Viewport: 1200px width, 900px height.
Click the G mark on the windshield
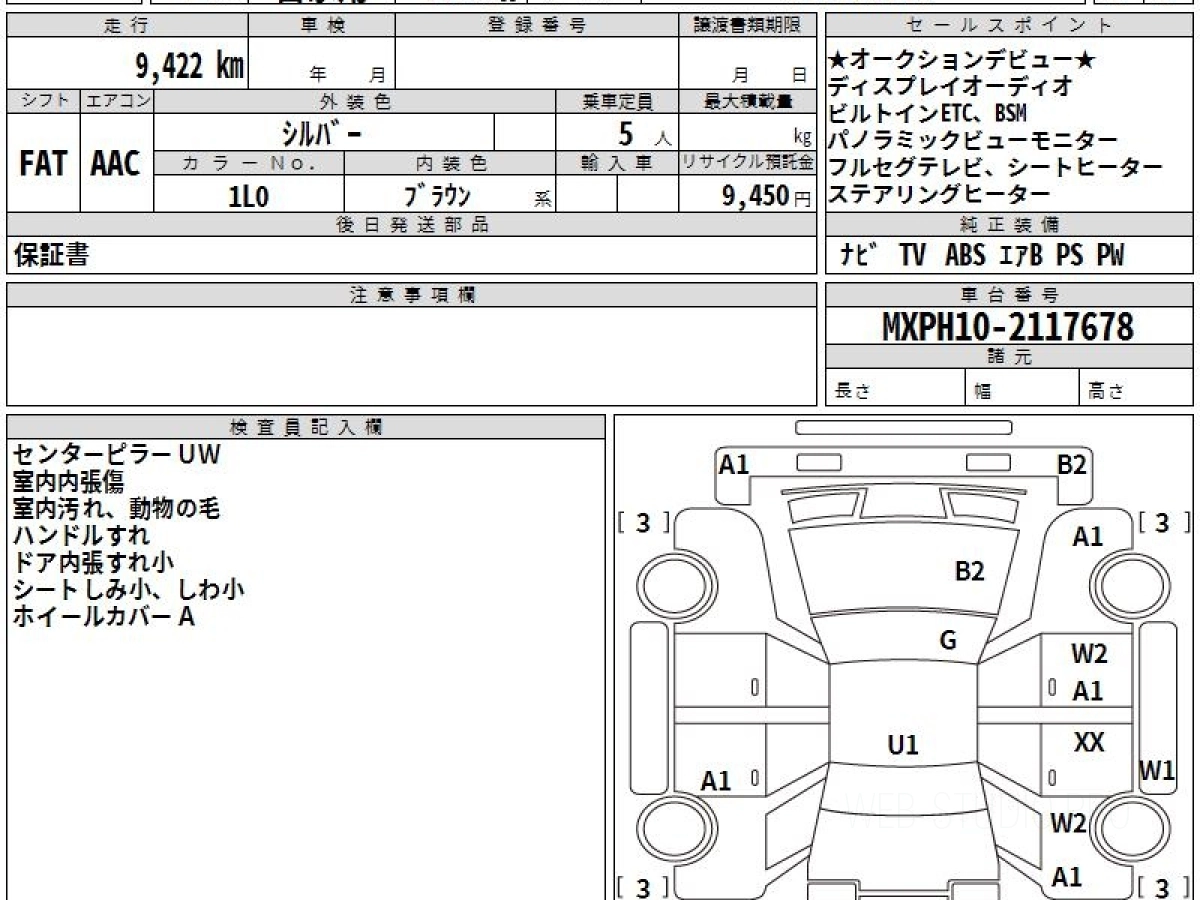(x=948, y=641)
